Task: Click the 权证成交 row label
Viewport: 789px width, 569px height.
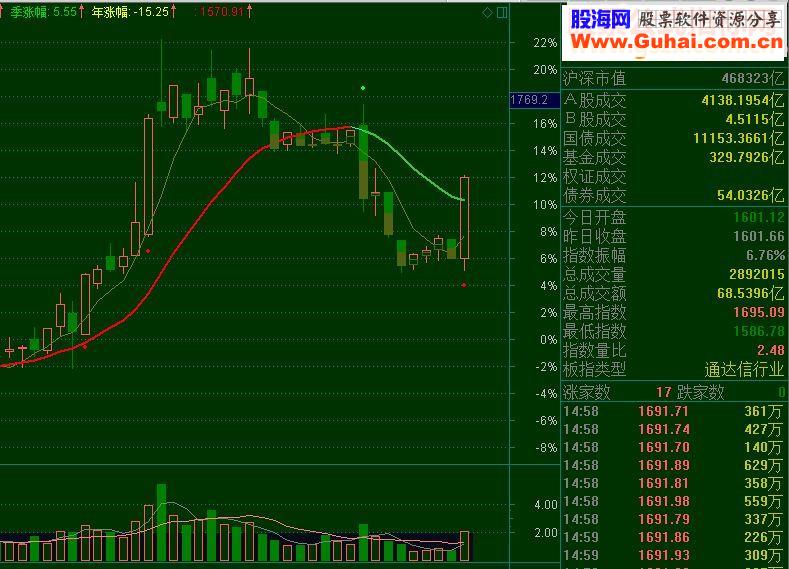Action: pyautogui.click(x=594, y=177)
